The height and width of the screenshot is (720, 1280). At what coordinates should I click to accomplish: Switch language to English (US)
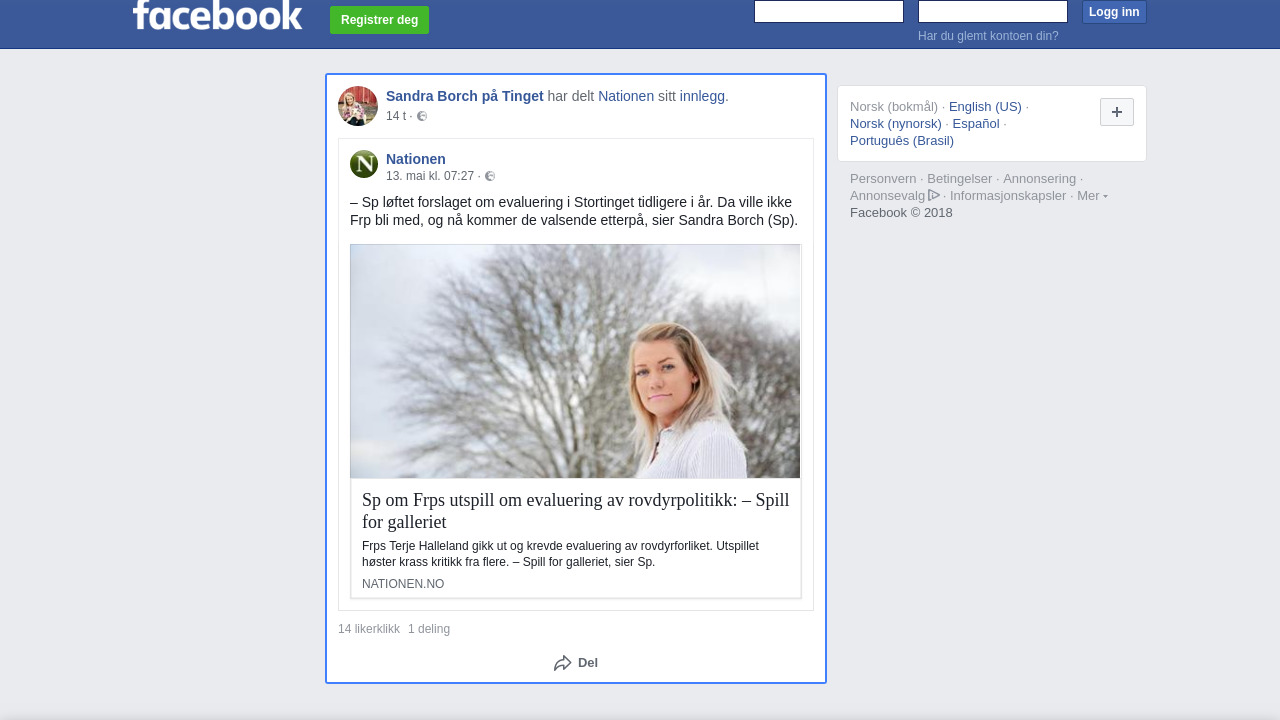(985, 107)
